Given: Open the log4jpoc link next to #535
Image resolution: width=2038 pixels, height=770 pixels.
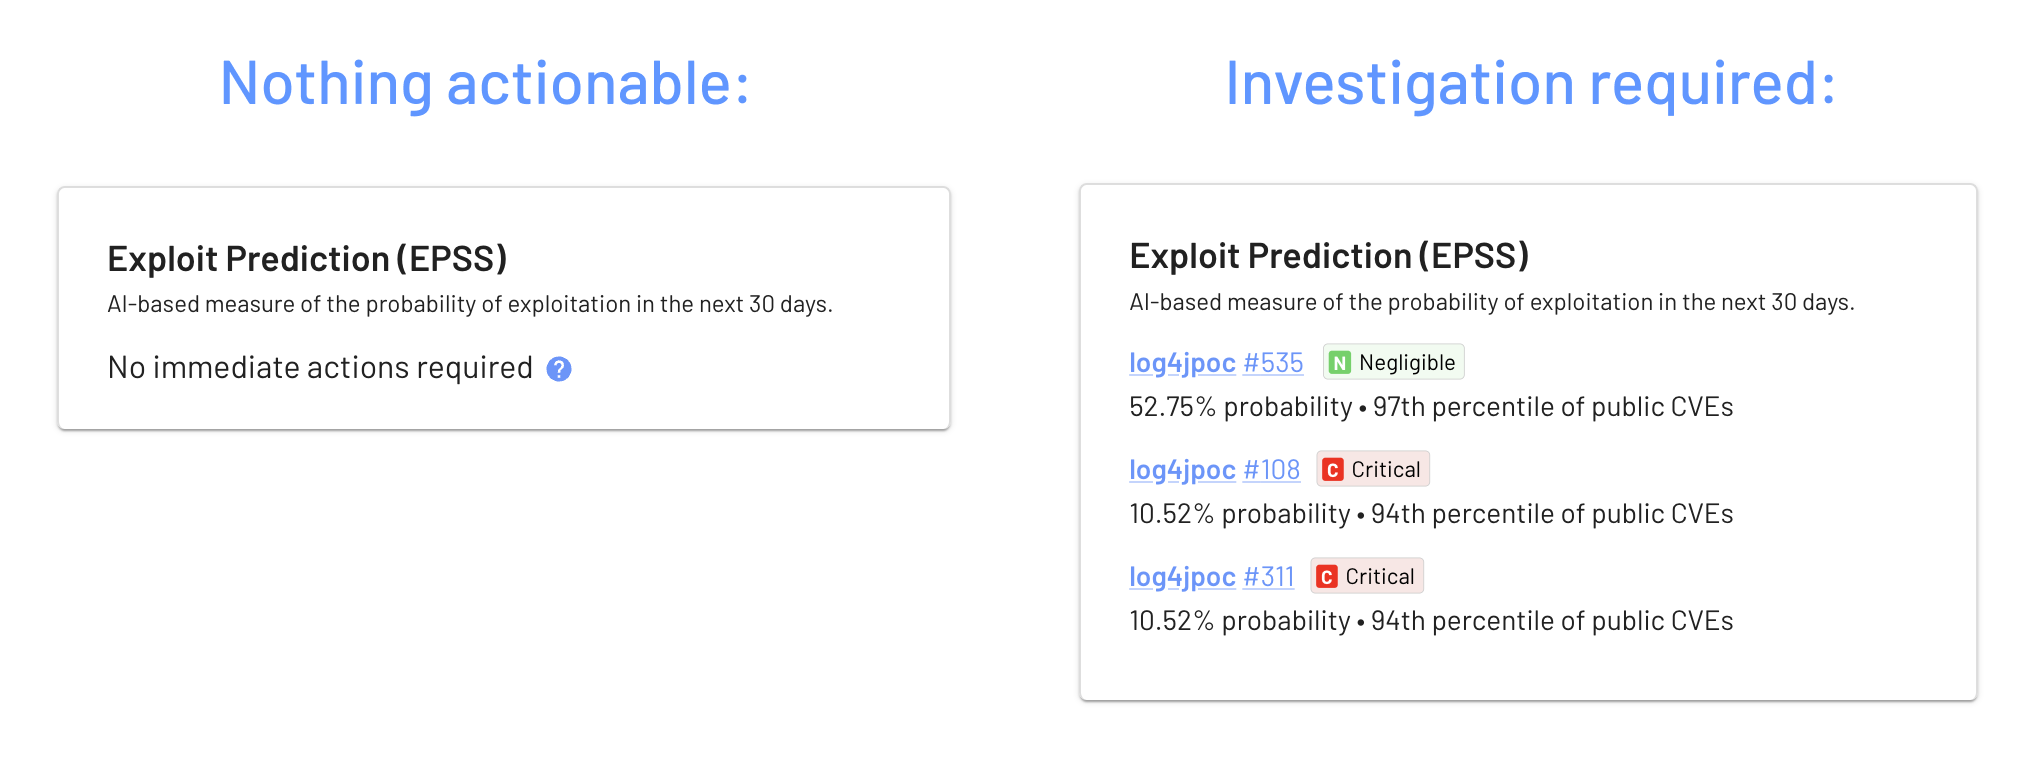Looking at the screenshot, I should [x=1182, y=363].
